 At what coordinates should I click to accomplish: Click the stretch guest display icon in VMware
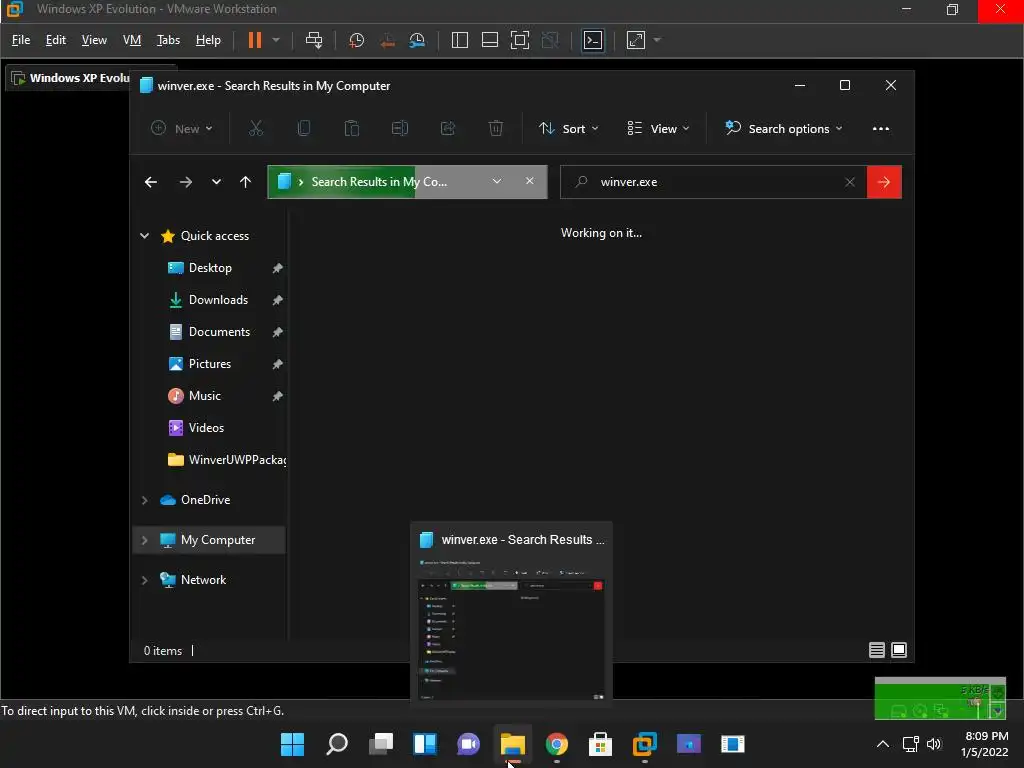pyautogui.click(x=636, y=40)
